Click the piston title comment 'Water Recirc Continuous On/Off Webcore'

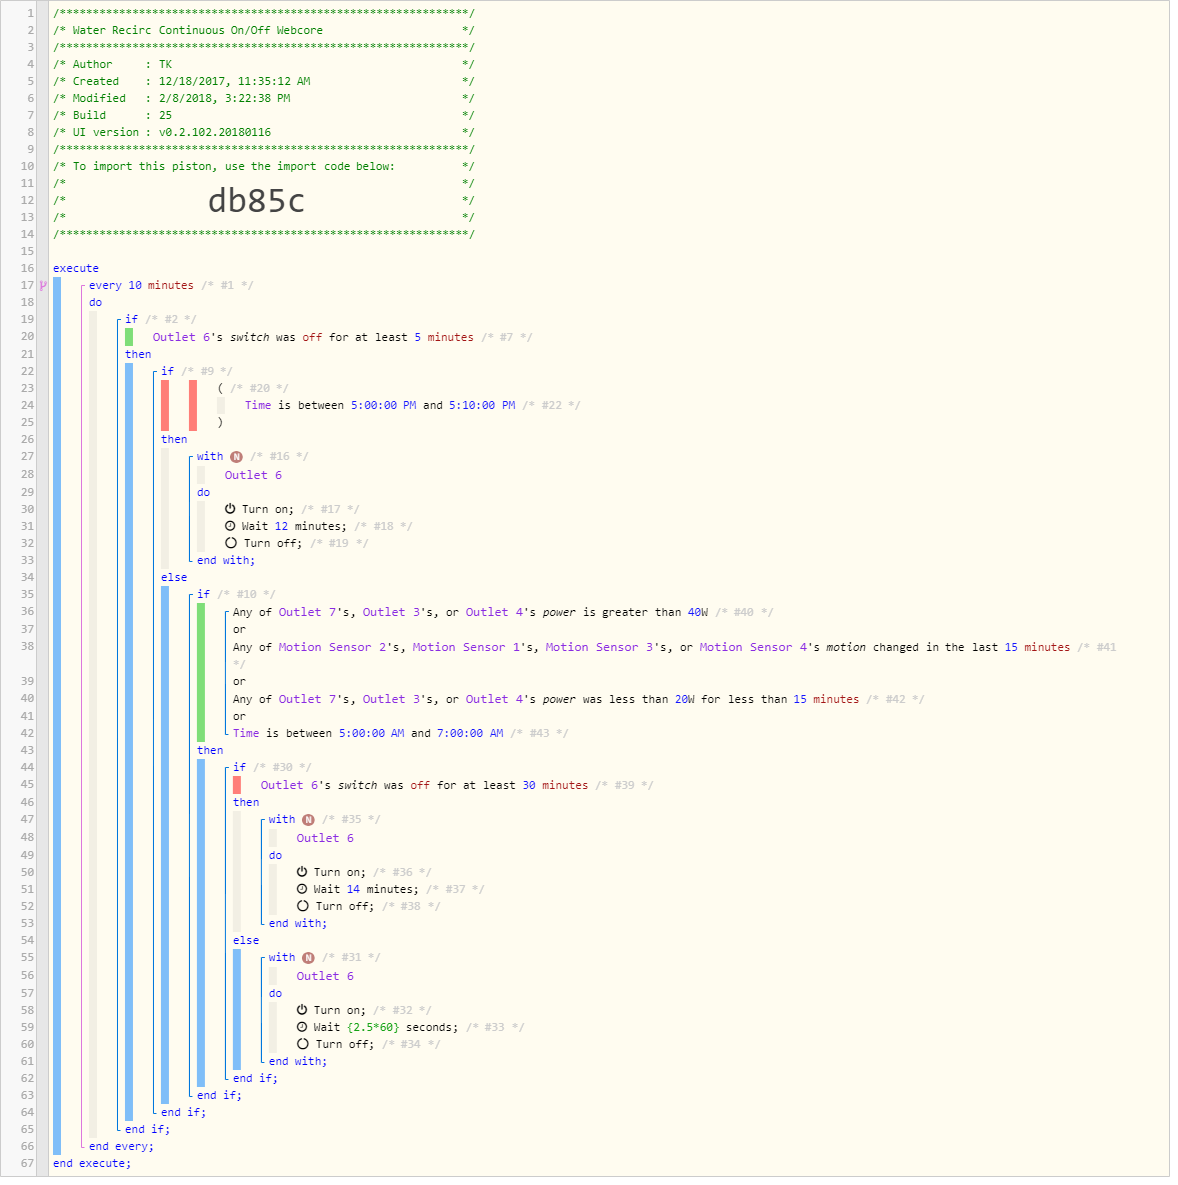click(x=199, y=30)
